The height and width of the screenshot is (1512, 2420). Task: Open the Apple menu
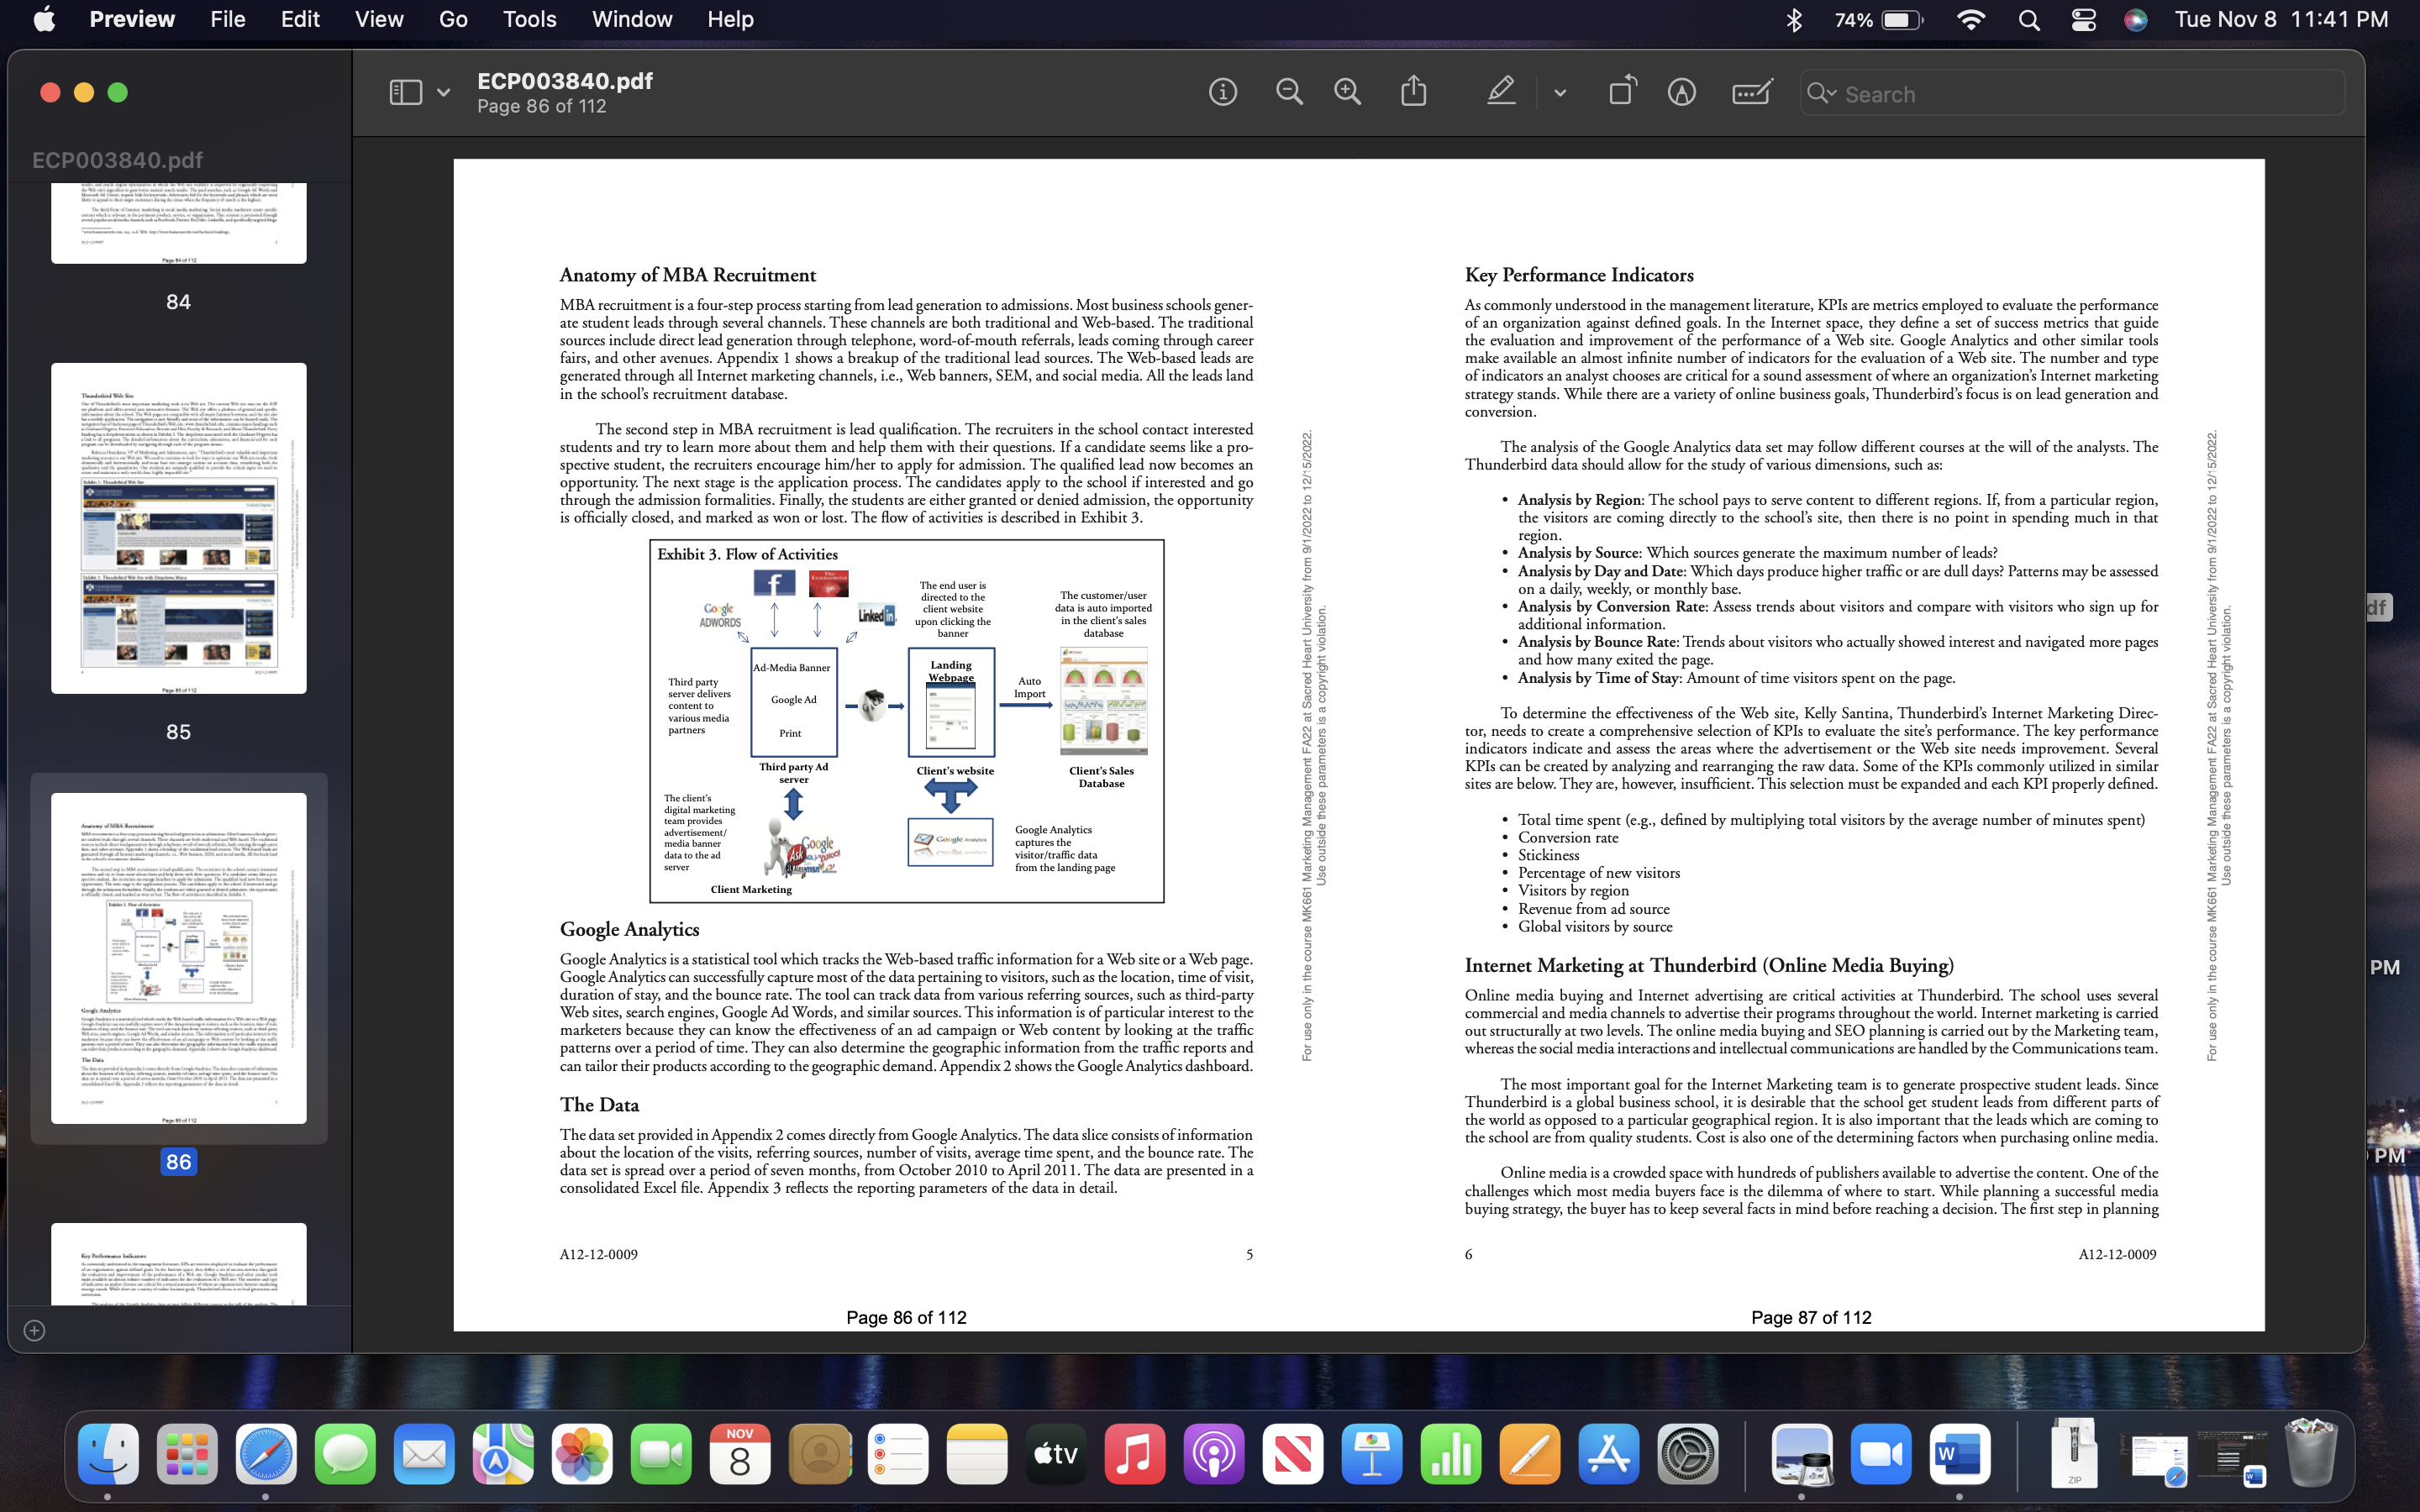tap(45, 19)
